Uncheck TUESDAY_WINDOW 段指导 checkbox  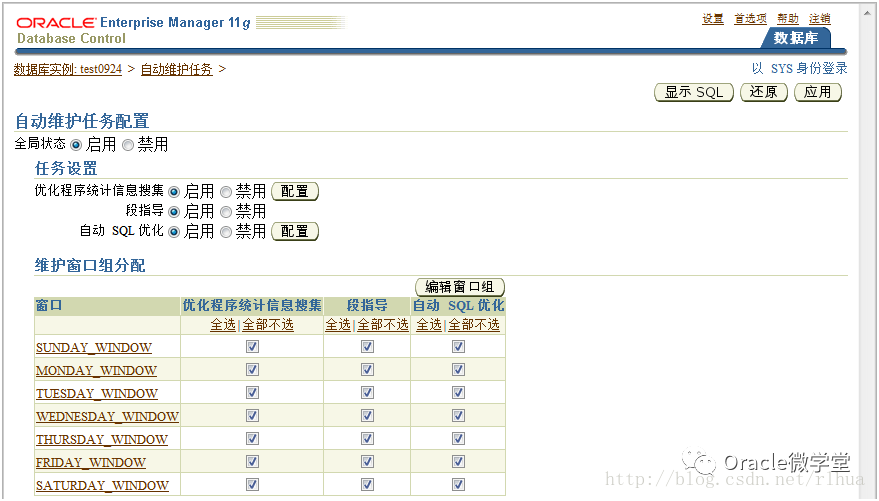(x=367, y=393)
